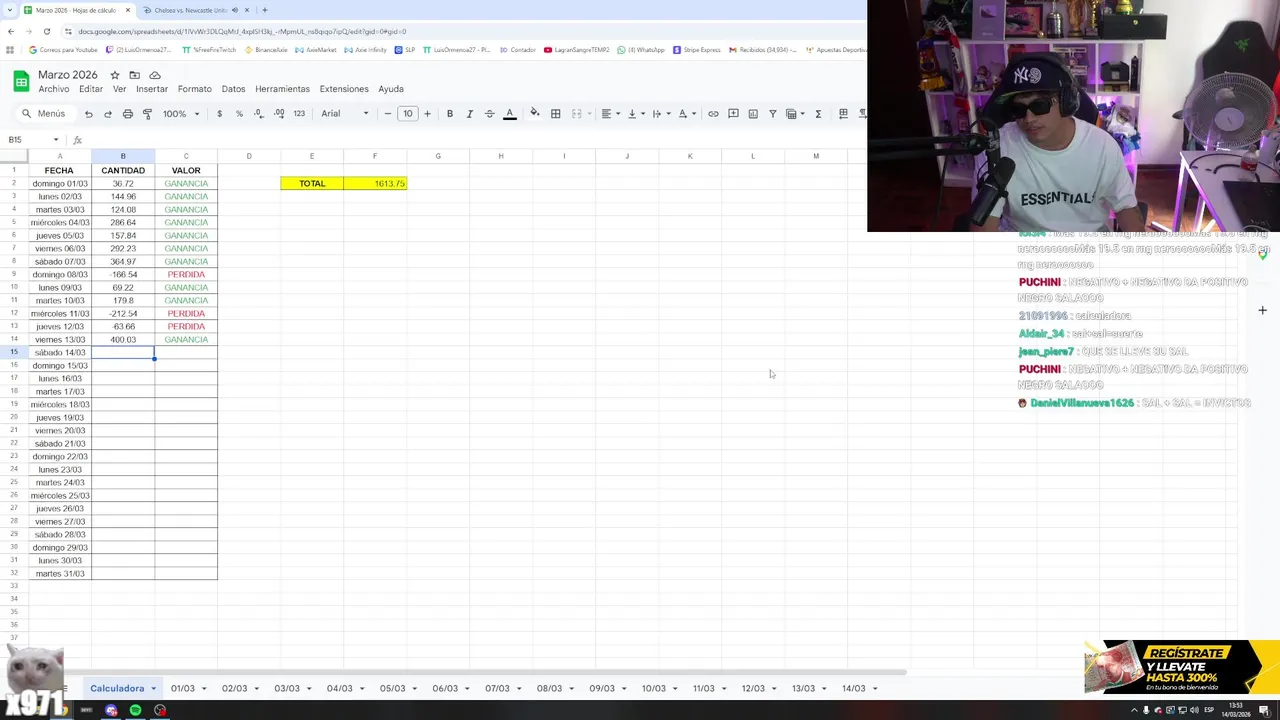Activate the paint format roller
The height and width of the screenshot is (720, 1280).
click(x=147, y=114)
